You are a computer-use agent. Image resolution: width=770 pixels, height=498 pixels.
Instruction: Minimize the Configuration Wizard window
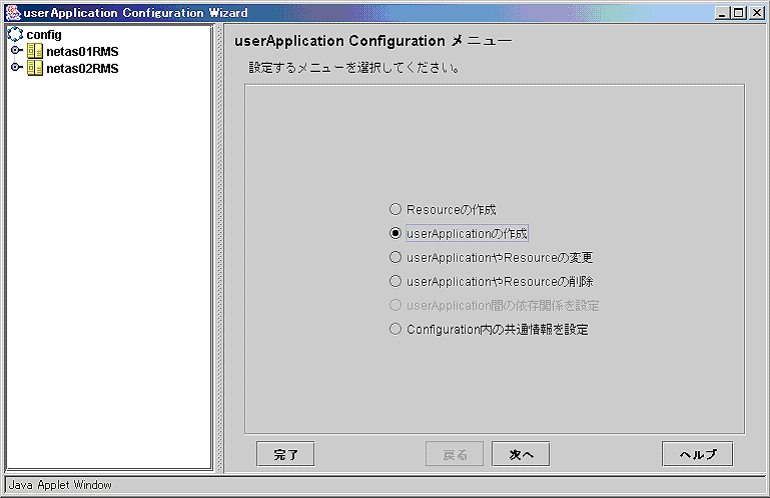721,13
